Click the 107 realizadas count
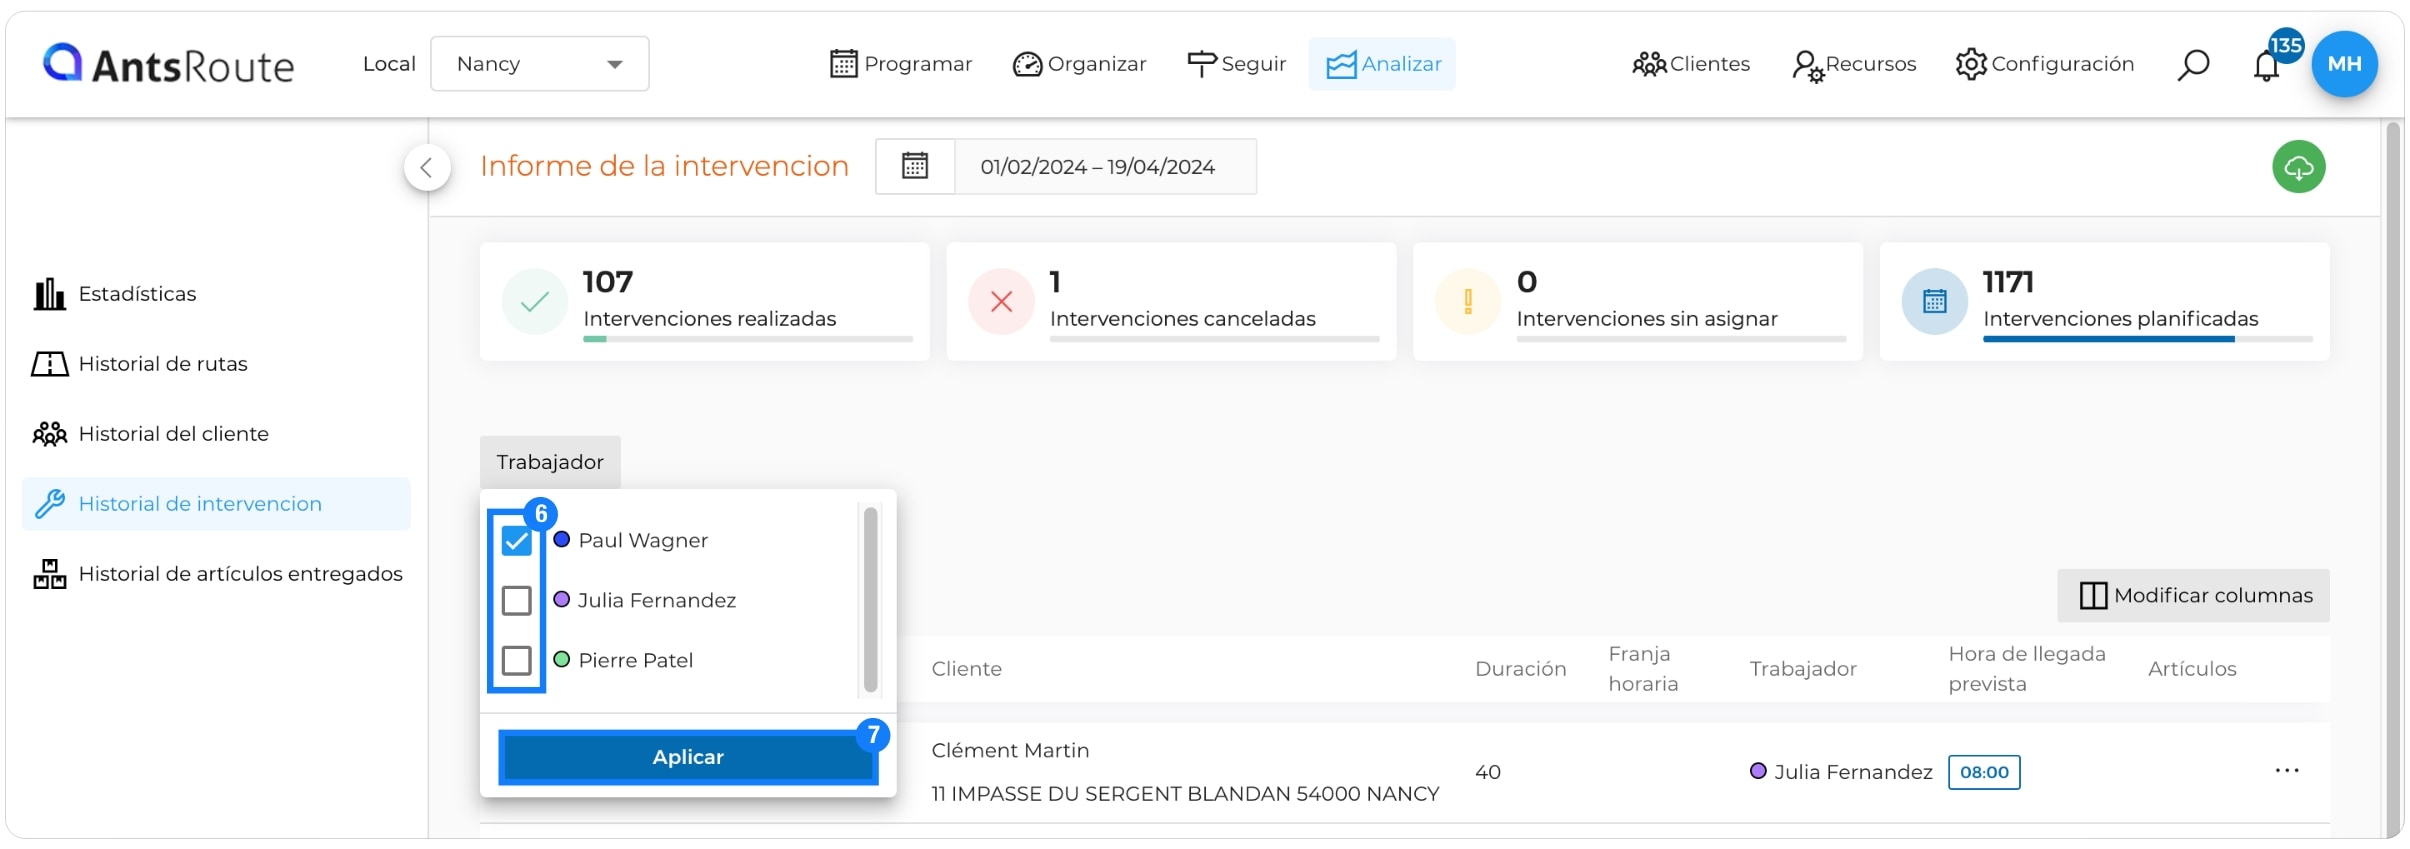This screenshot has width=2410, height=849. (608, 282)
